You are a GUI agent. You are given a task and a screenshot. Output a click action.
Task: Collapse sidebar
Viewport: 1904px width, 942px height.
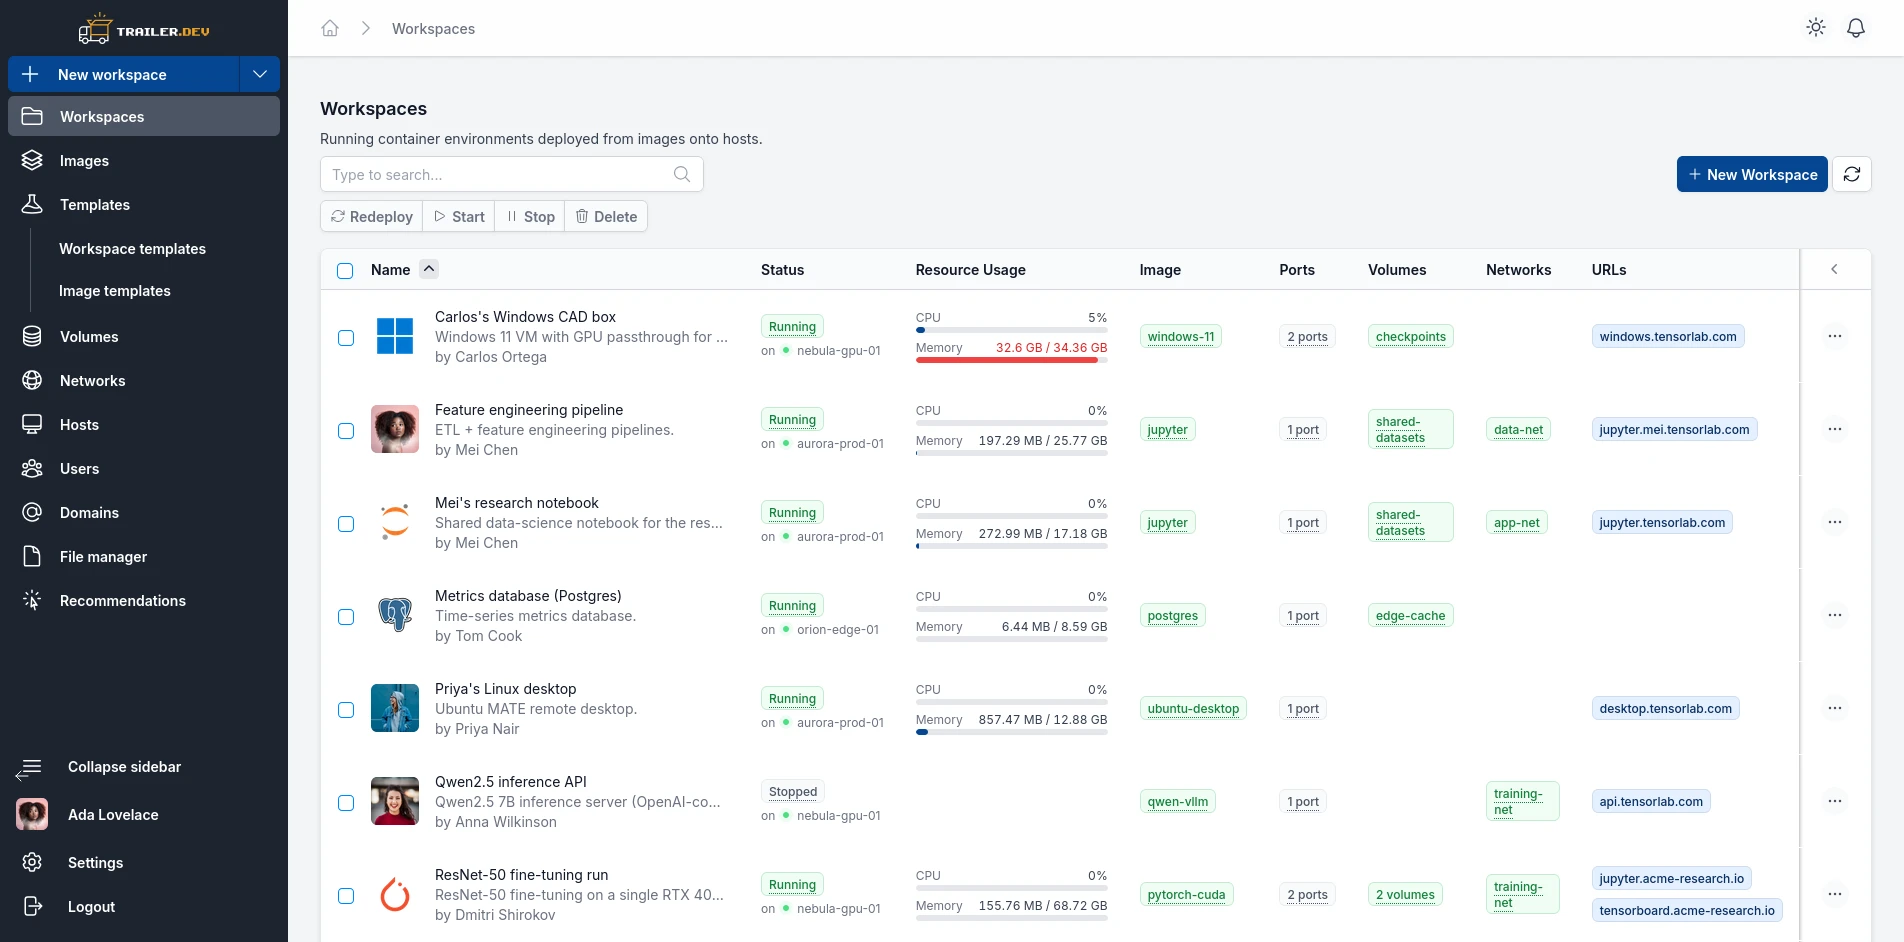[x=144, y=767]
